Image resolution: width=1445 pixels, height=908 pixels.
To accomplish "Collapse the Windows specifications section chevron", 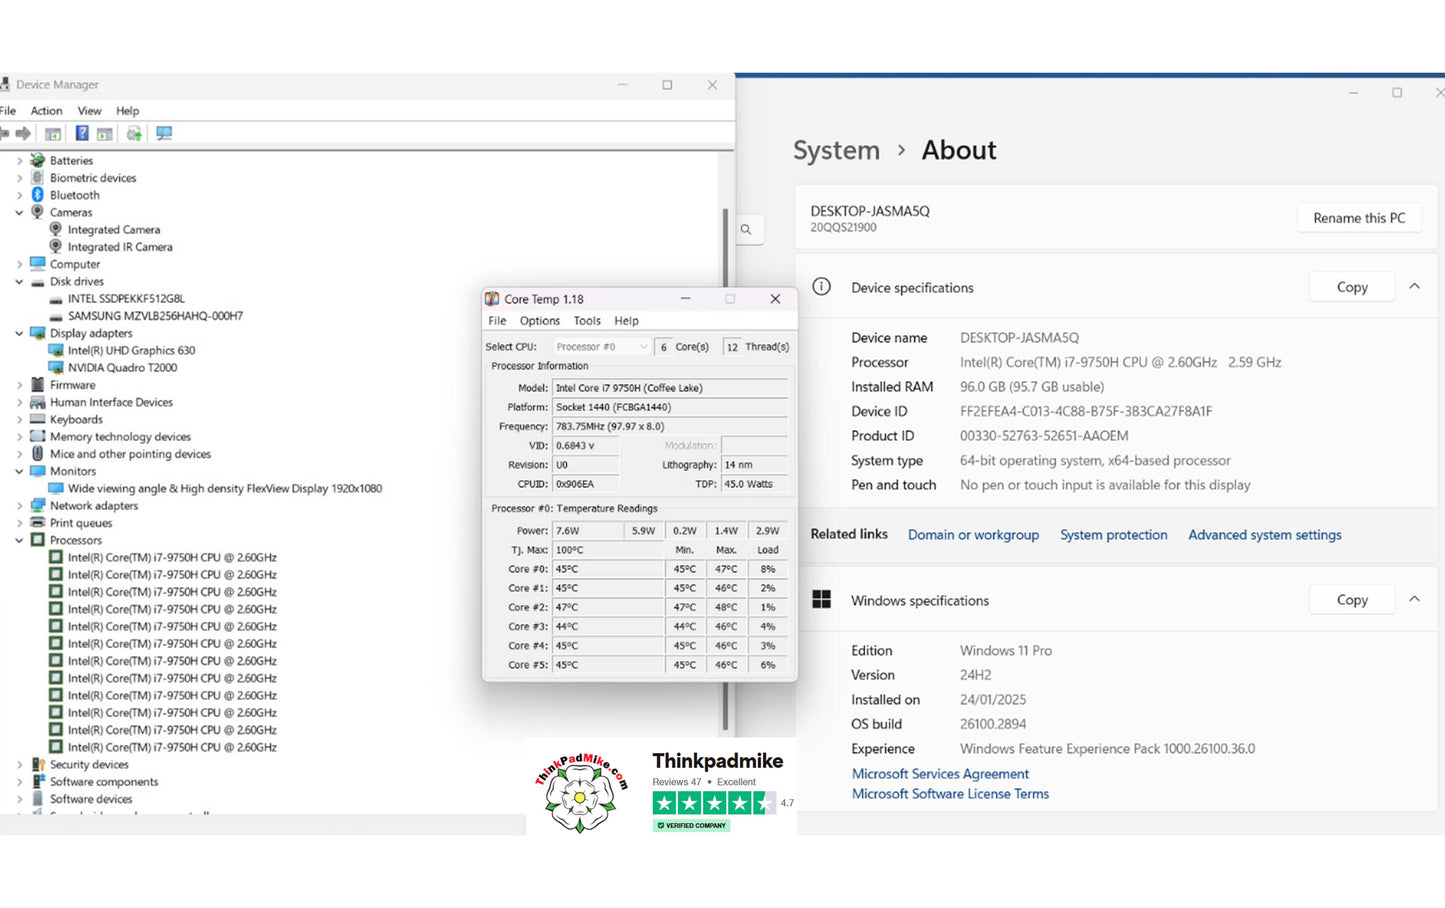I will tap(1414, 599).
